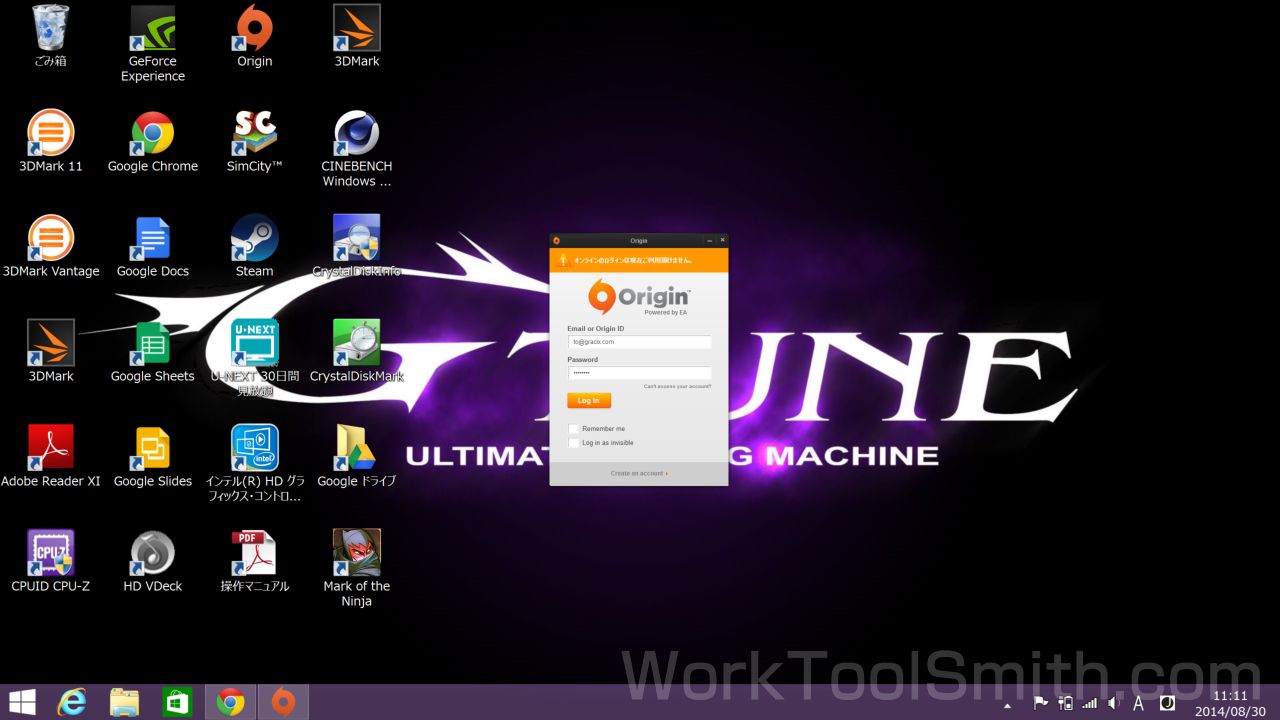Image resolution: width=1280 pixels, height=720 pixels.
Task: Open battery power tray icon
Action: (1066, 703)
